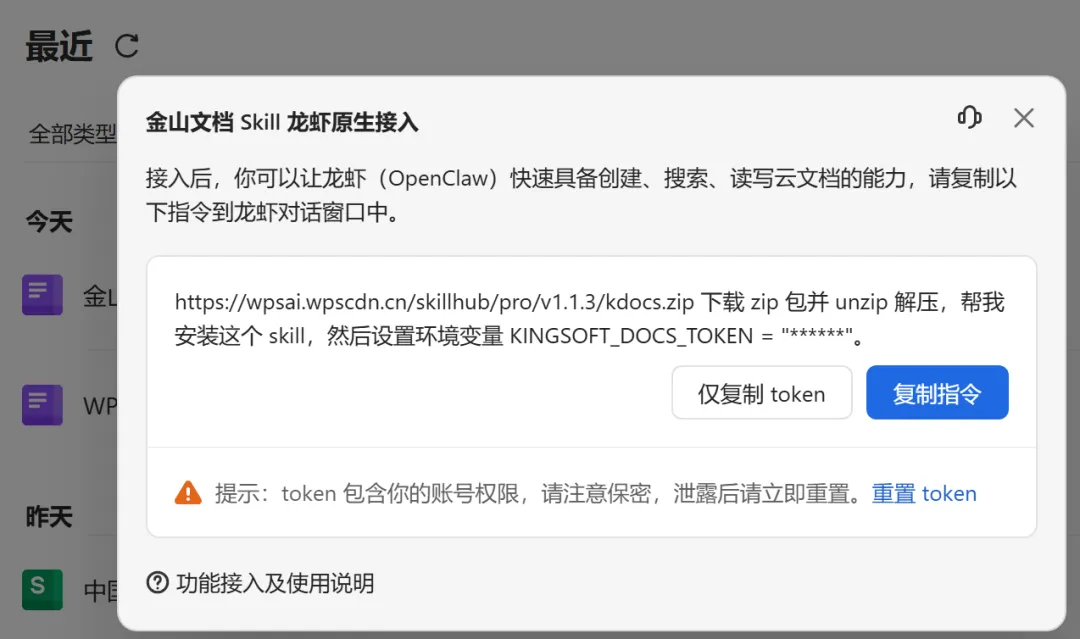Viewport: 1080px width, 639px height.
Task: Open the green spreadsheet icon under 昨天
Action: pyautogui.click(x=42, y=589)
